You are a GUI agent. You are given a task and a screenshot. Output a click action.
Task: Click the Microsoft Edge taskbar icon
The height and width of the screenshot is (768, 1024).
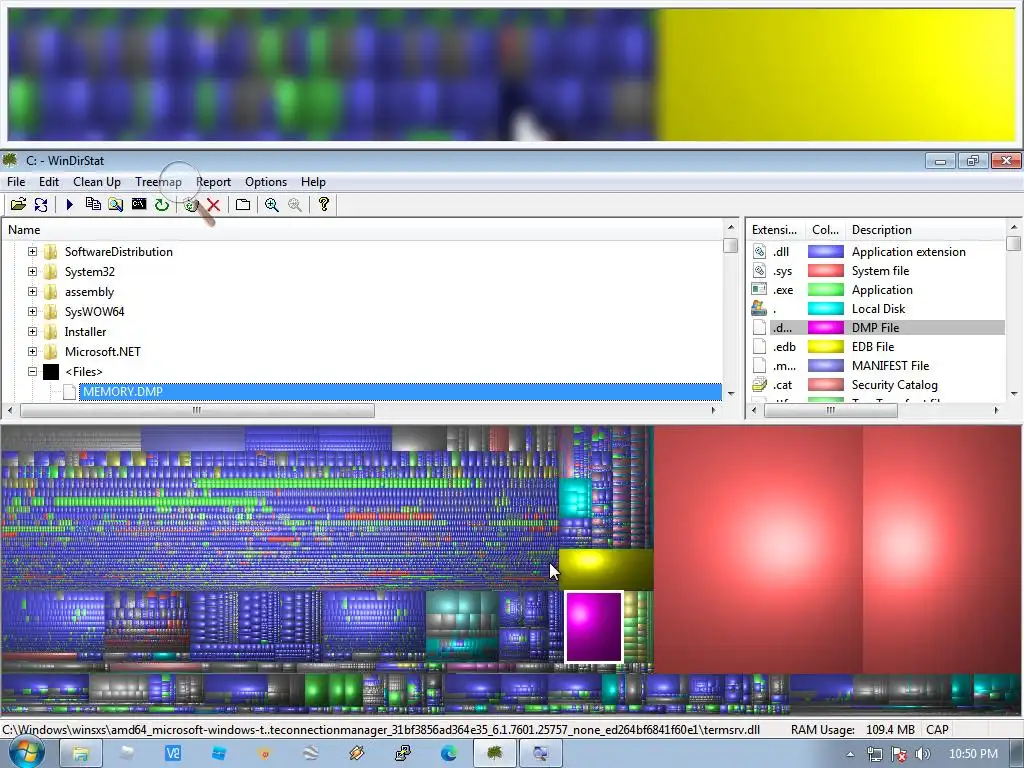pyautogui.click(x=449, y=754)
